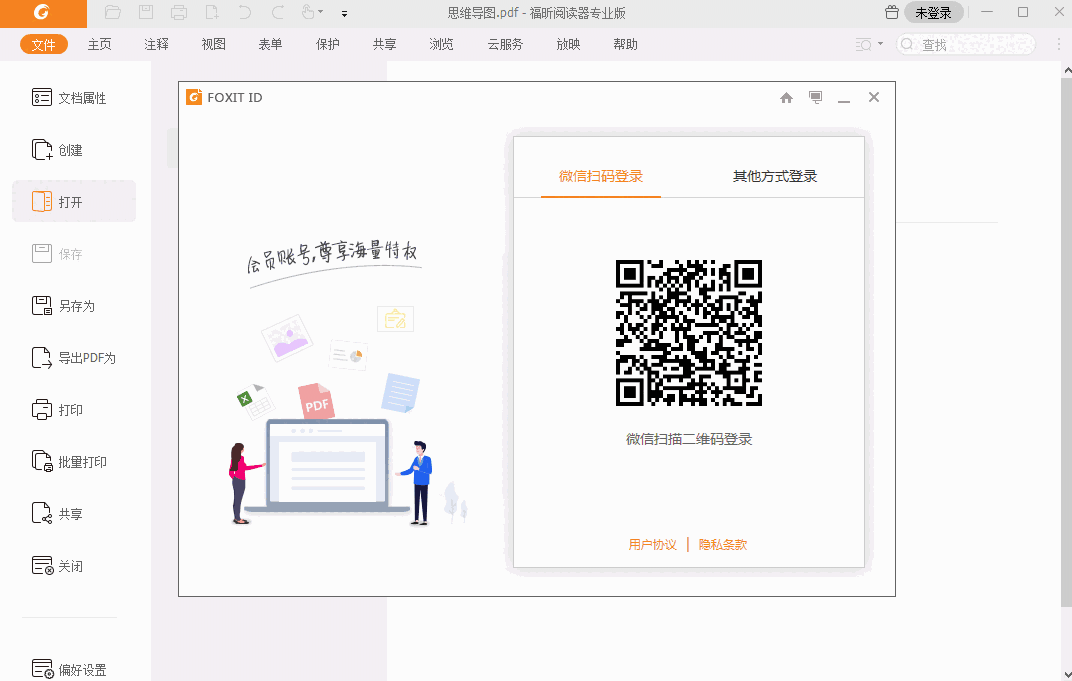Image resolution: width=1072 pixels, height=681 pixels.
Task: Click the gift box icon in title bar
Action: point(892,13)
